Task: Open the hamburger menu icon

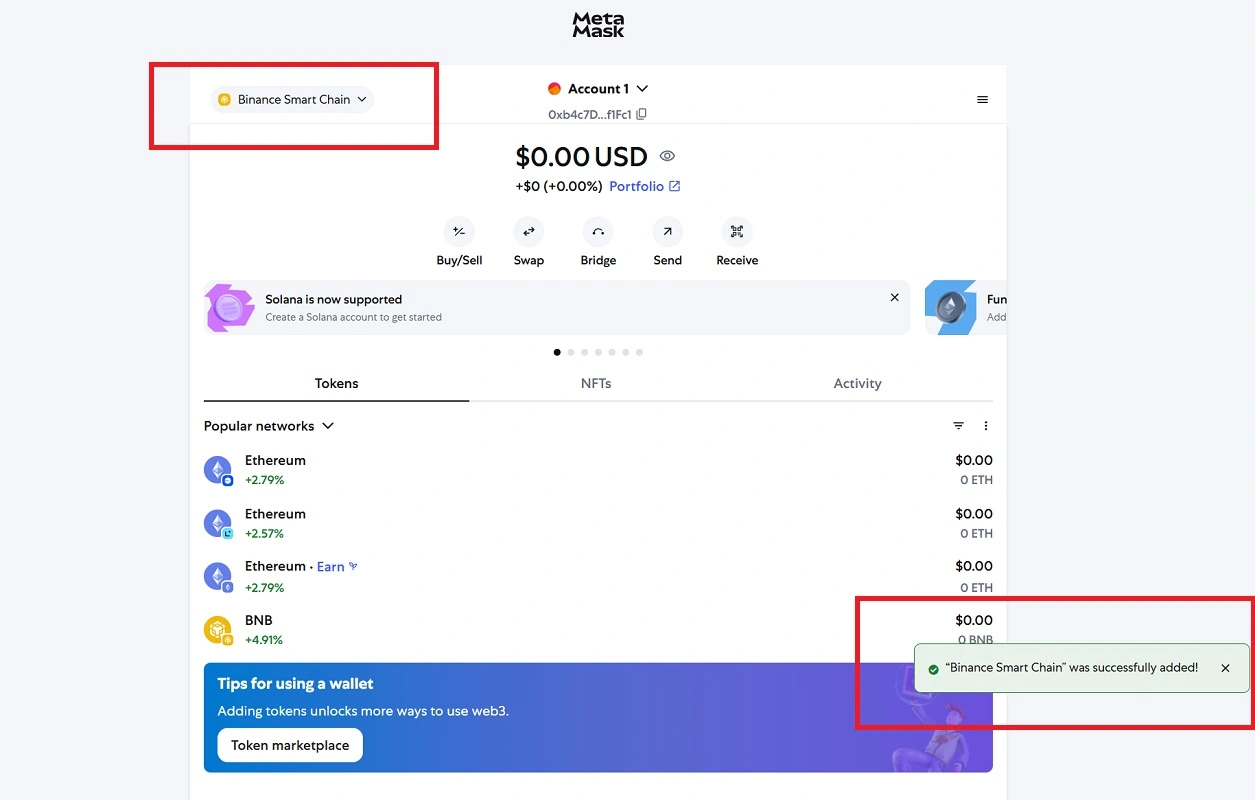Action: click(x=982, y=100)
